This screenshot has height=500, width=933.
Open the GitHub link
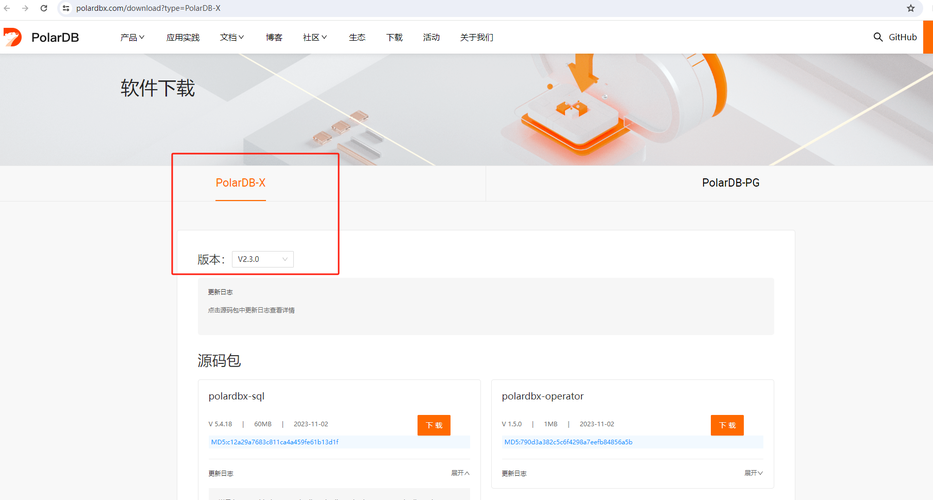point(903,37)
